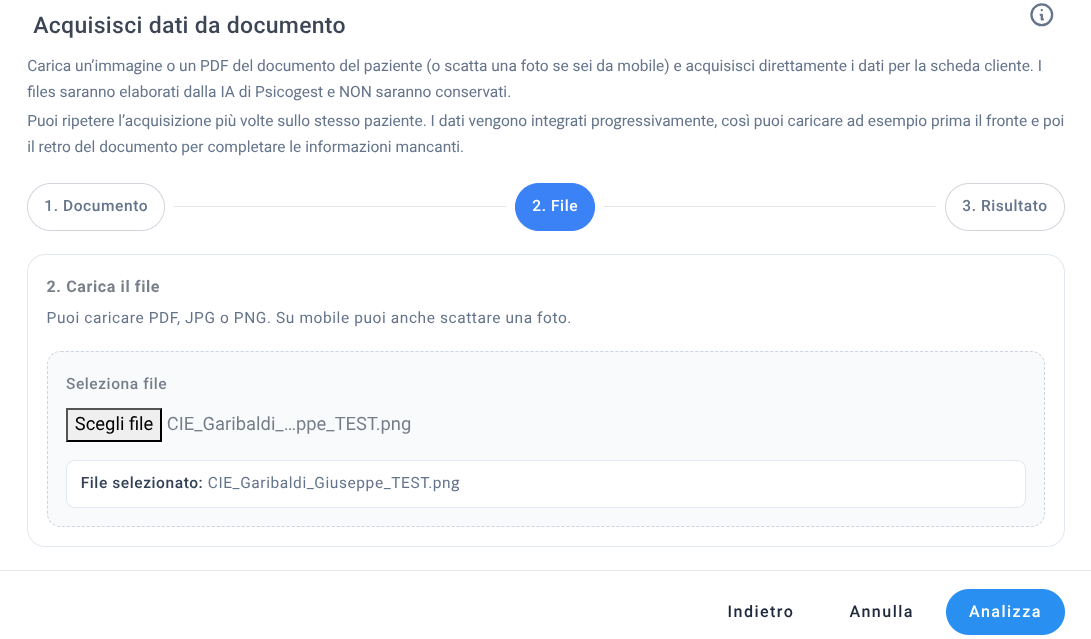Go back using Indietro
Screen dimensions: 1091x639
[x=760, y=612]
